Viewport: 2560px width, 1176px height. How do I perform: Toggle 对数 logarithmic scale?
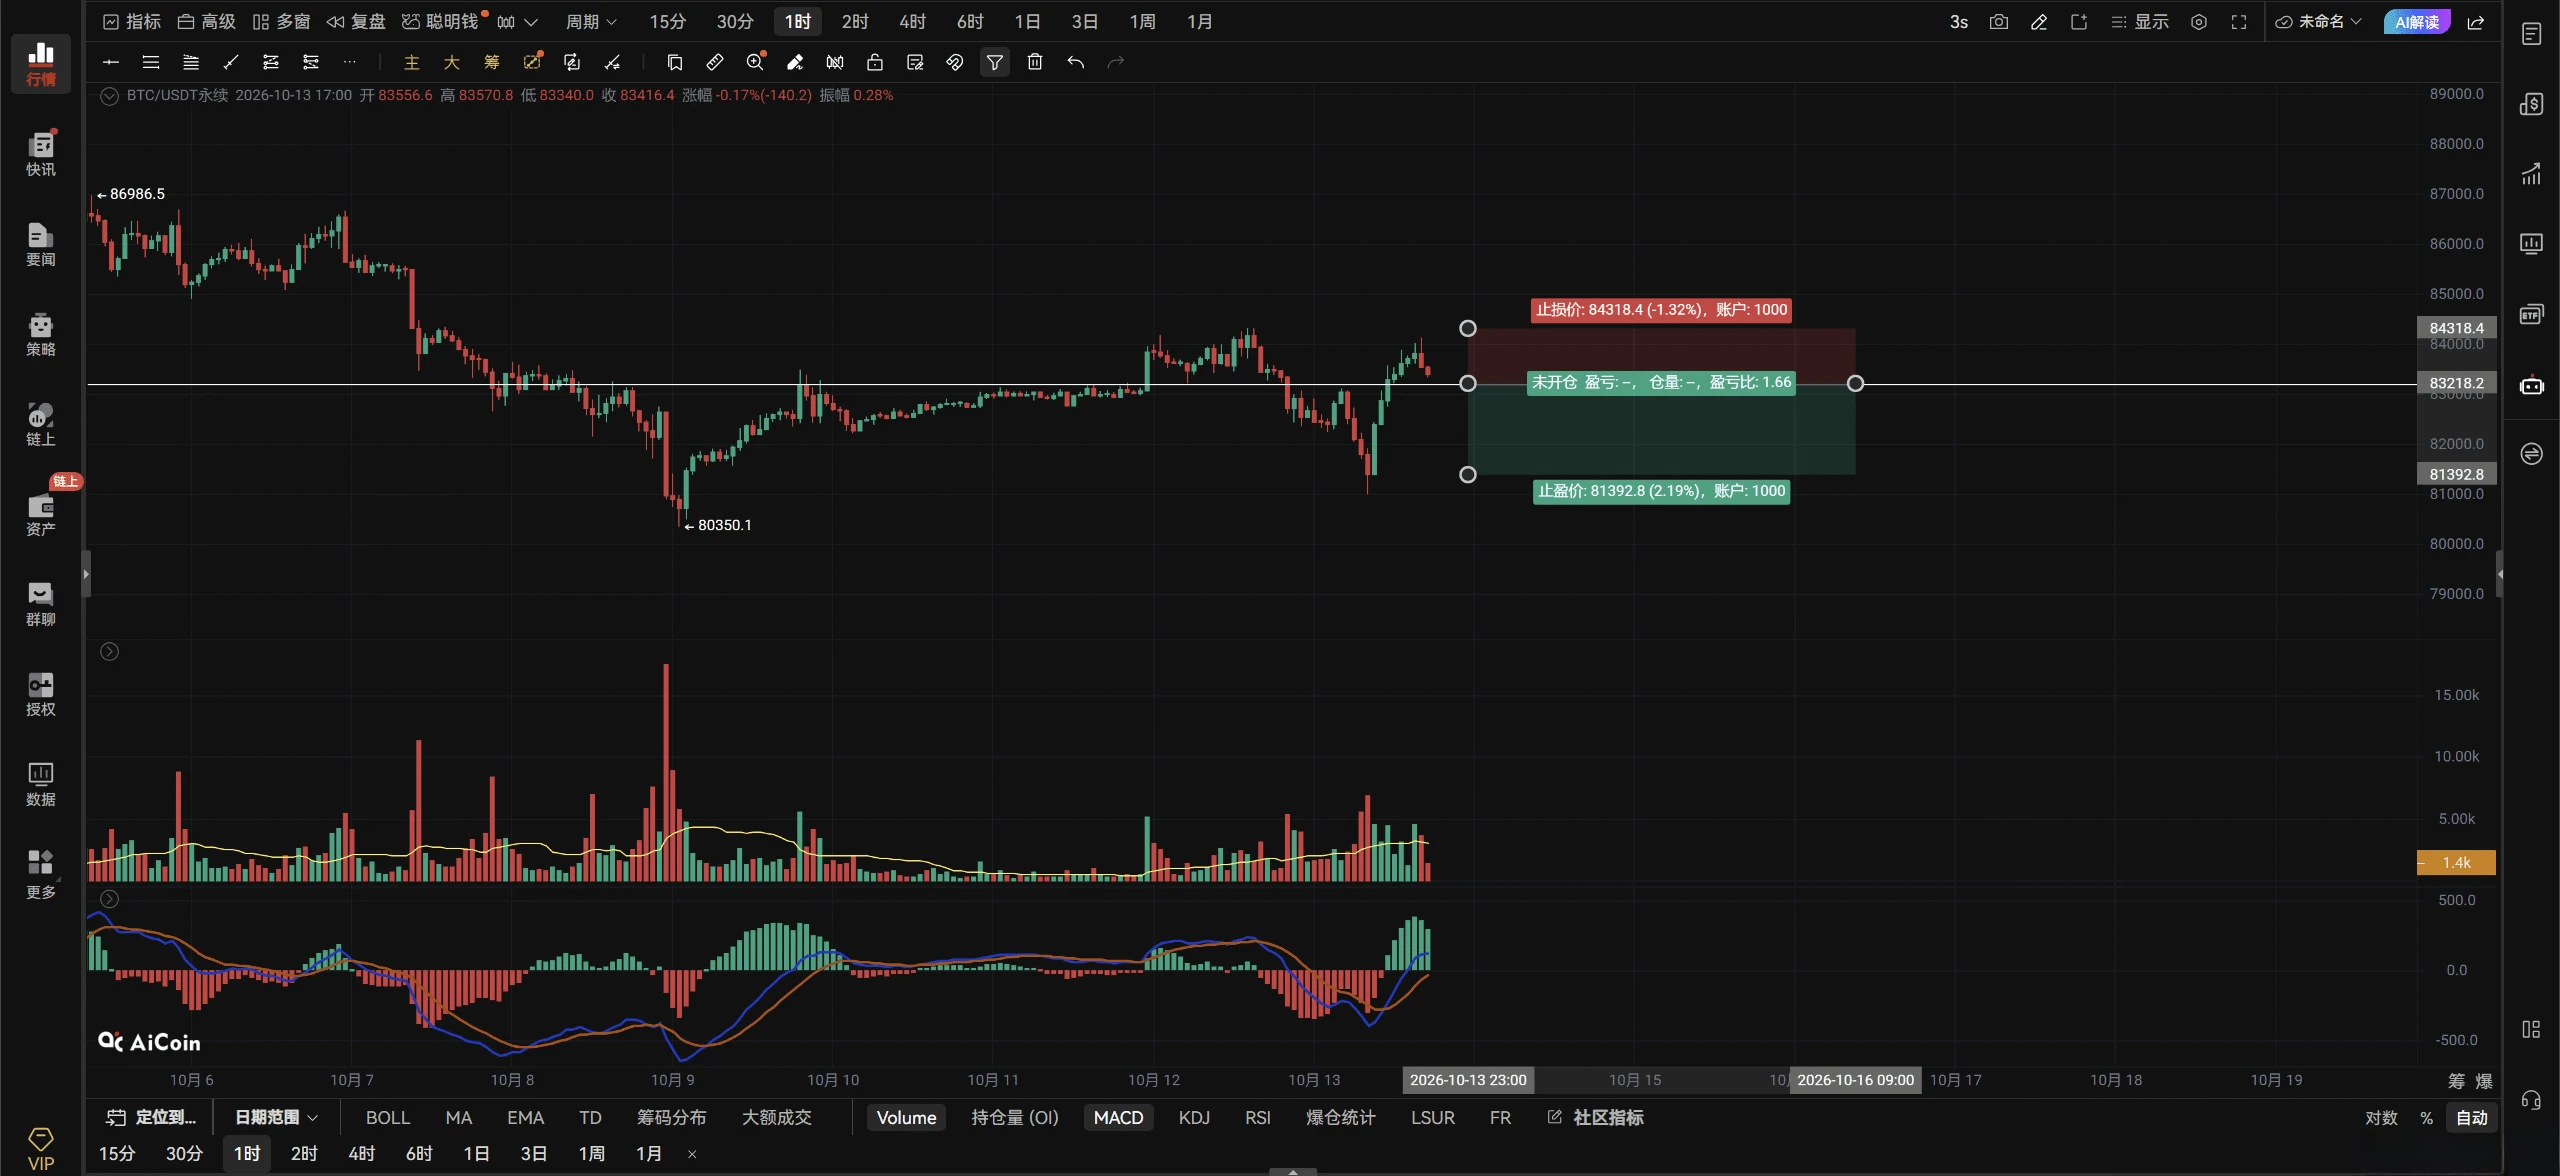[x=2381, y=1117]
